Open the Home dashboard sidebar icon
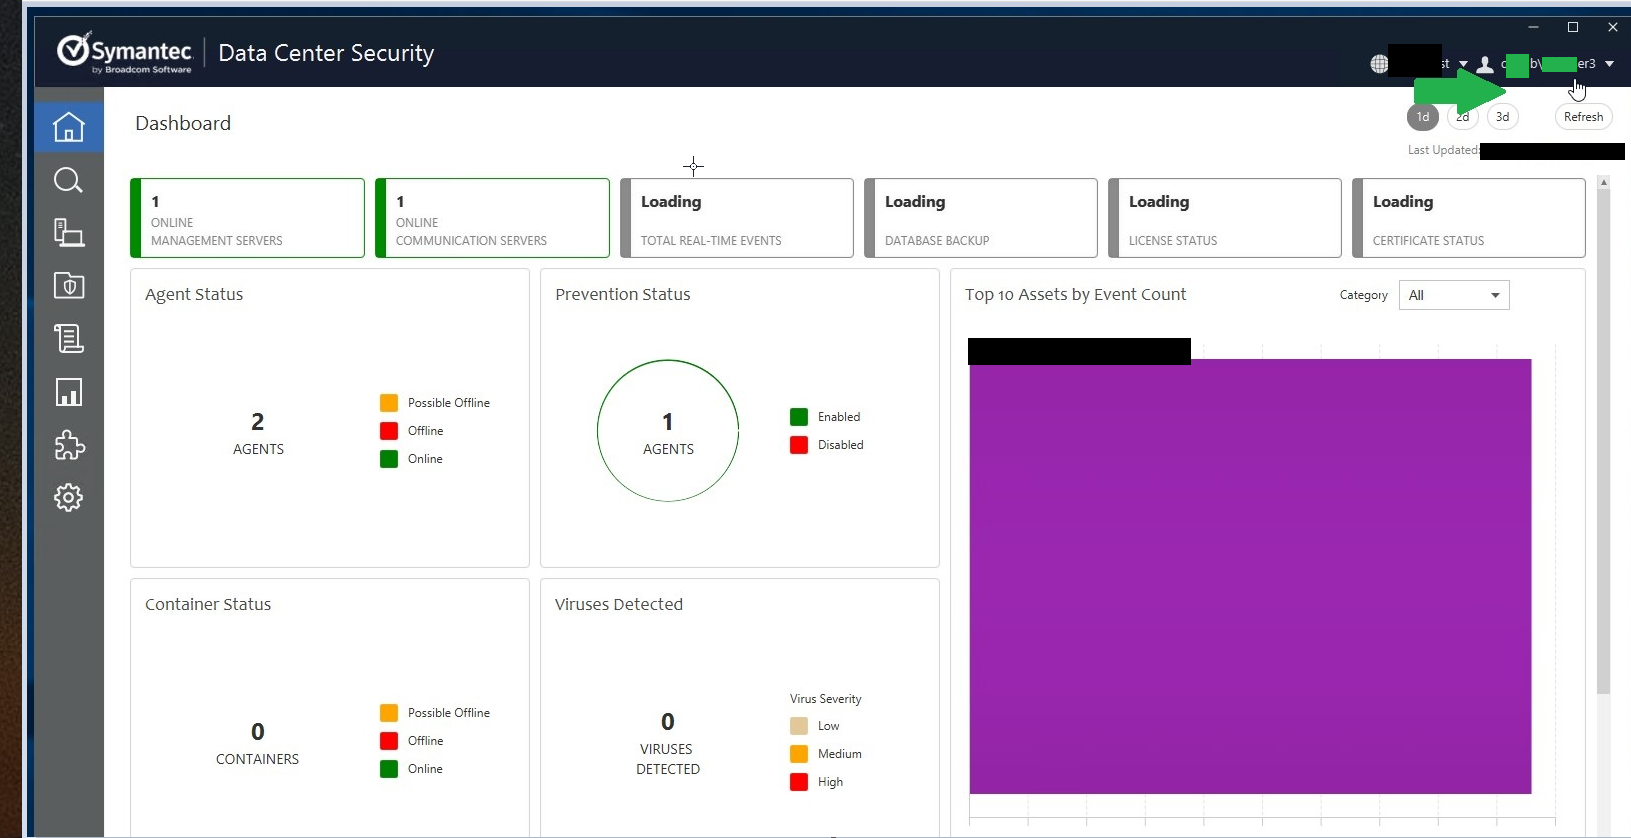Image resolution: width=1631 pixels, height=838 pixels. coord(68,127)
